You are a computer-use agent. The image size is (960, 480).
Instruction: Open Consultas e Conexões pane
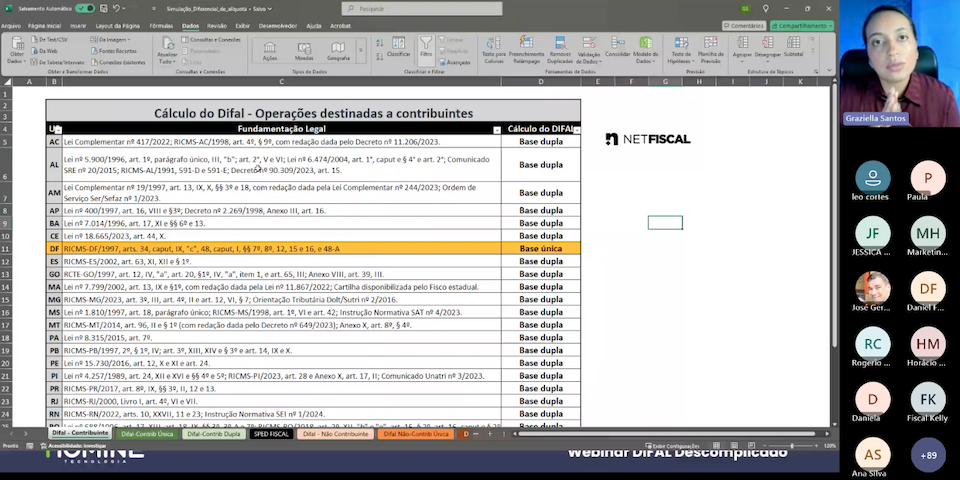pos(211,39)
